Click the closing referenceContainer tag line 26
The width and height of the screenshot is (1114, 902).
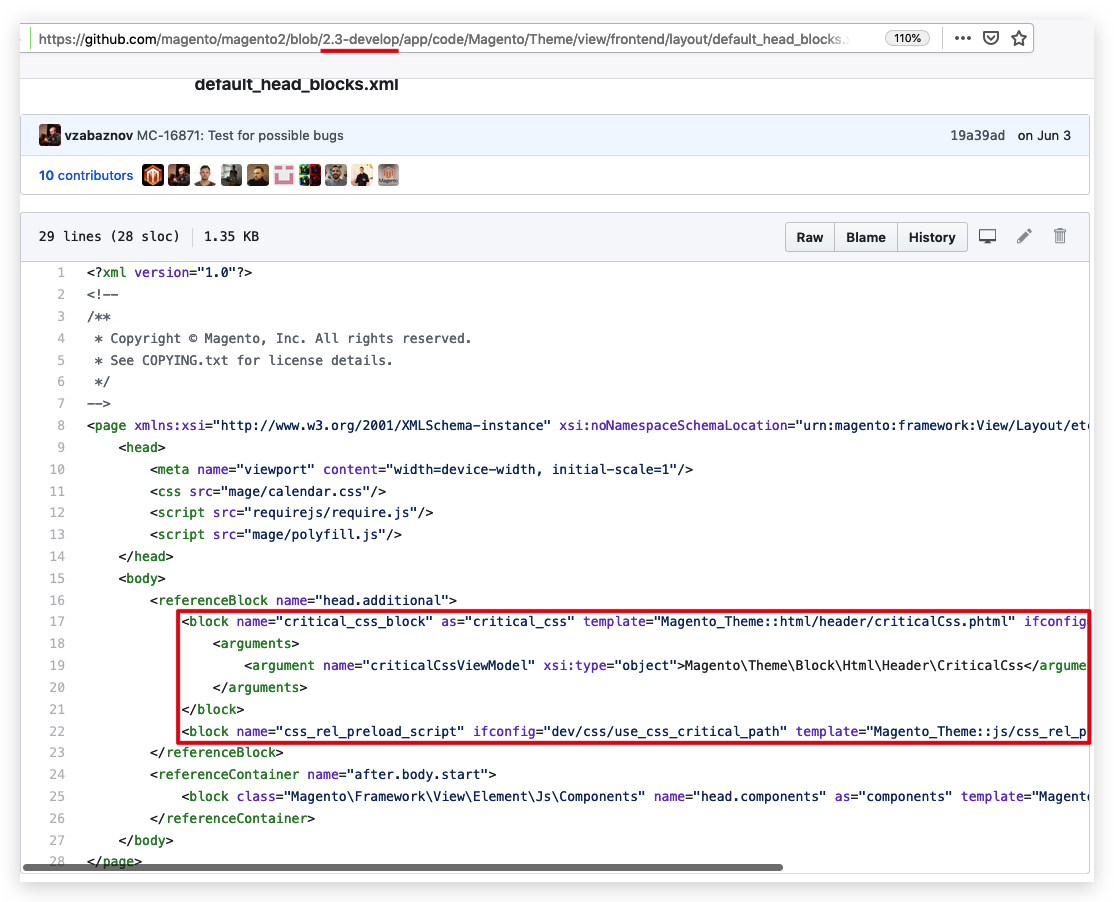[232, 818]
